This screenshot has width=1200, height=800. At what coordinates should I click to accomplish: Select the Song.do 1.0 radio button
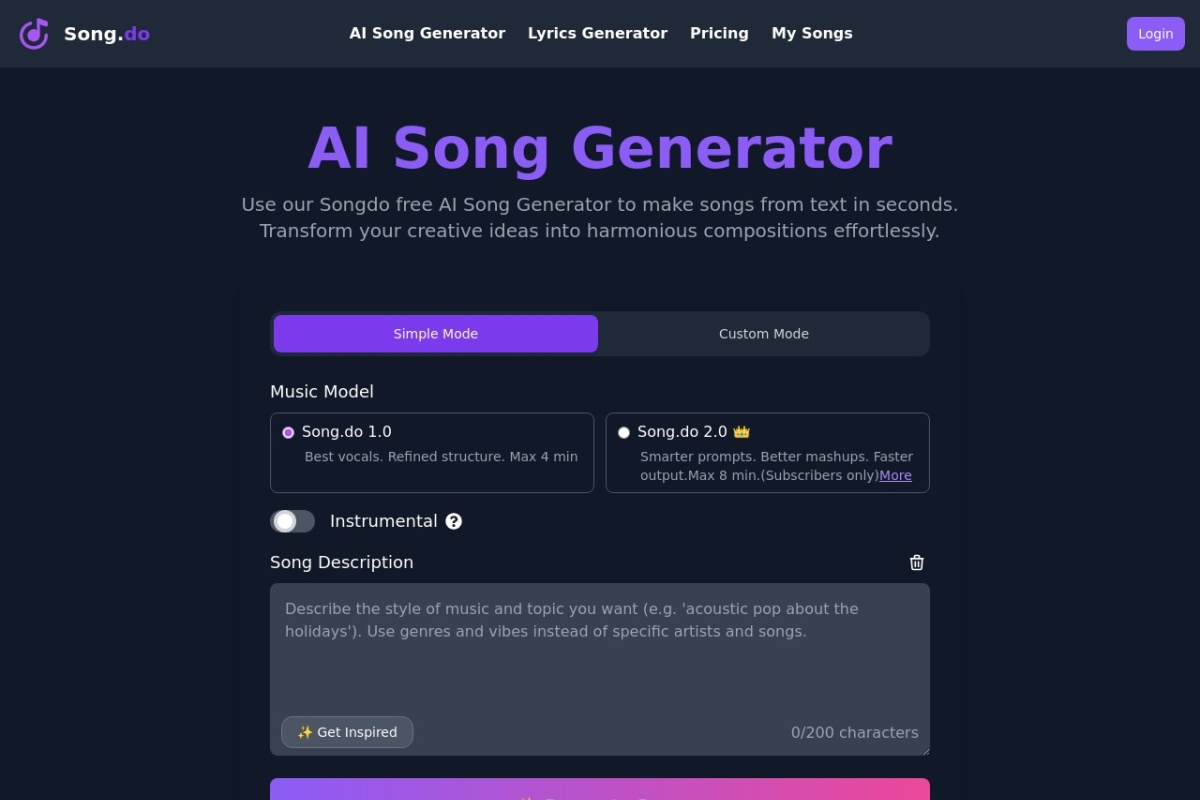pyautogui.click(x=289, y=432)
